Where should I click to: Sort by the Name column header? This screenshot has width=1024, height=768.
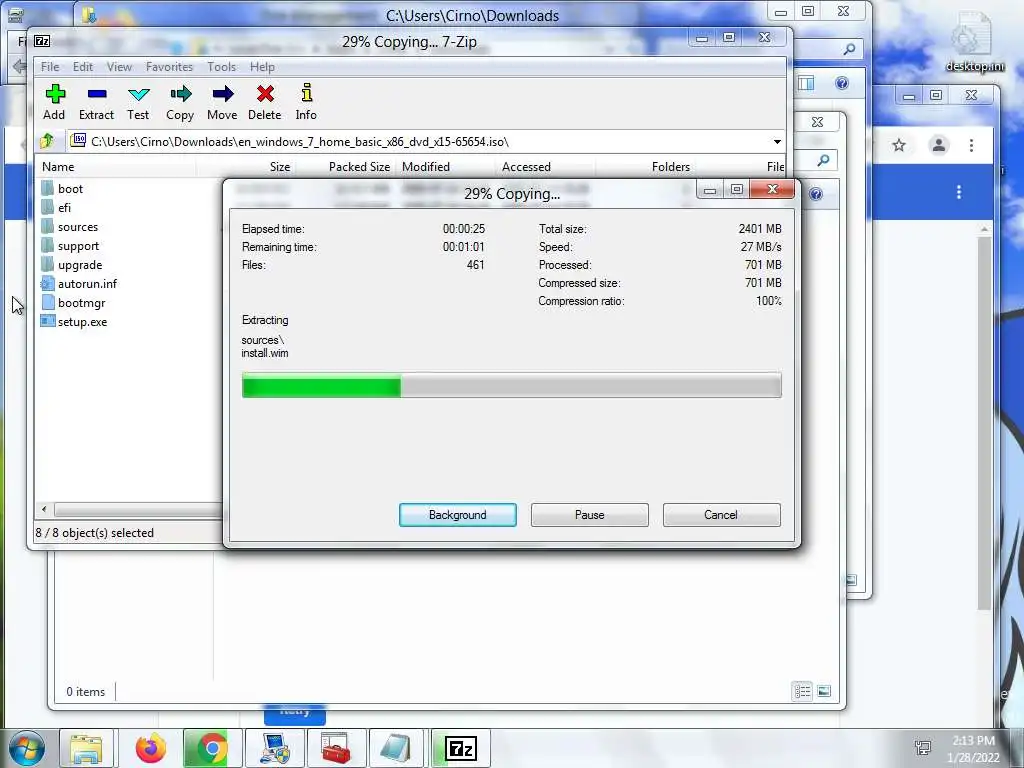point(115,167)
